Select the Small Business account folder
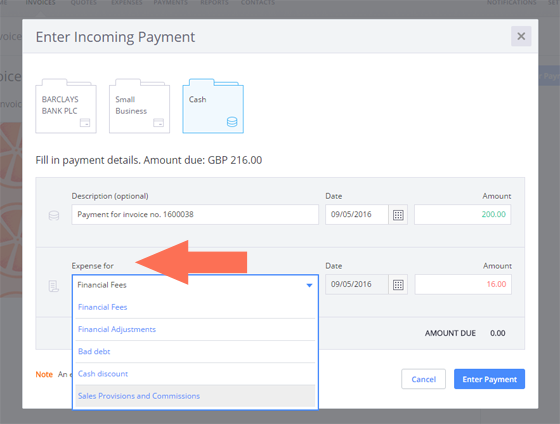 click(x=140, y=106)
